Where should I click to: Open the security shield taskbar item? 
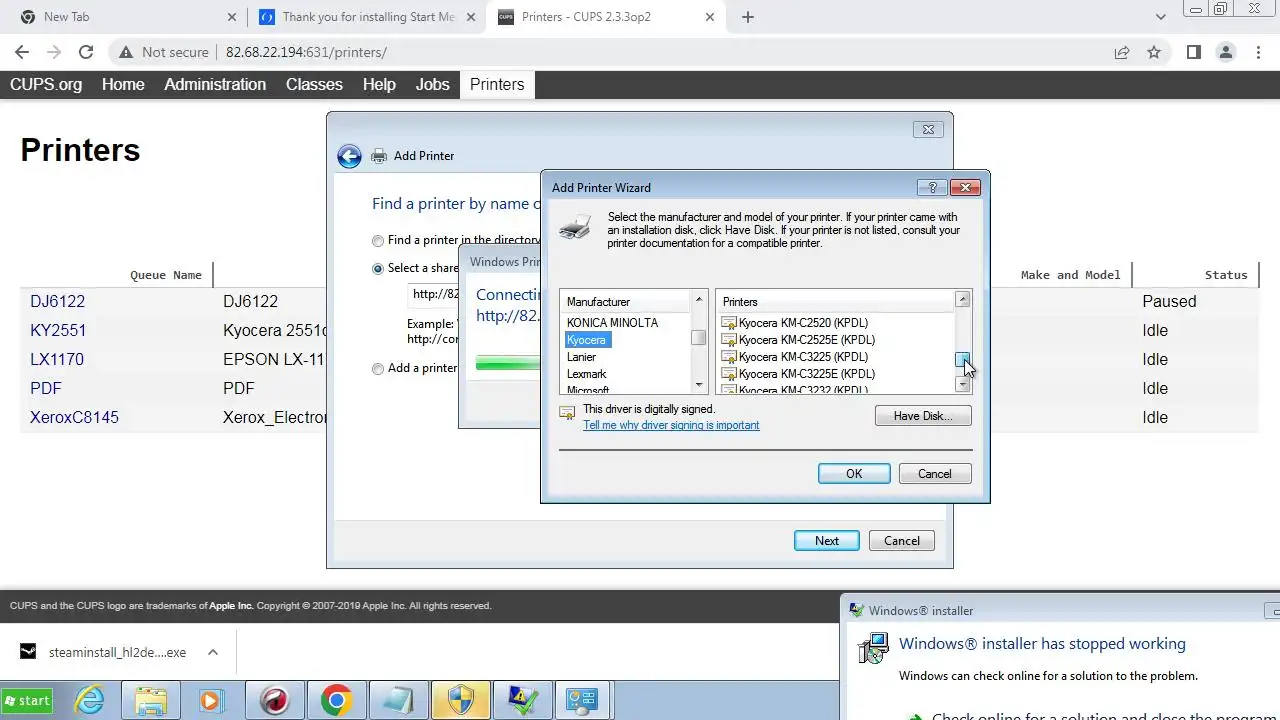click(461, 701)
